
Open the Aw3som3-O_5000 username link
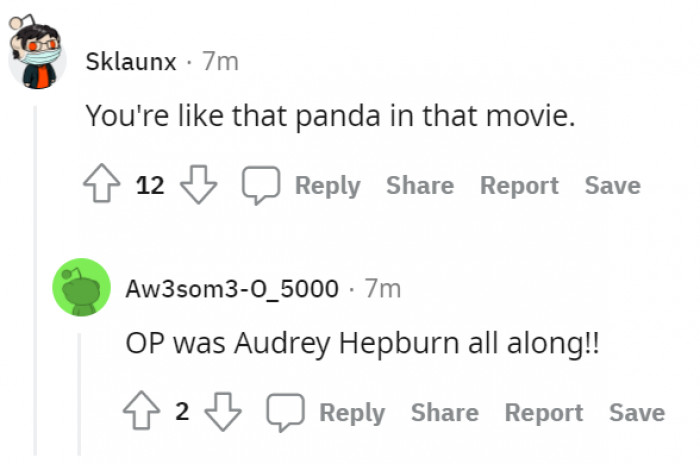coord(232,289)
